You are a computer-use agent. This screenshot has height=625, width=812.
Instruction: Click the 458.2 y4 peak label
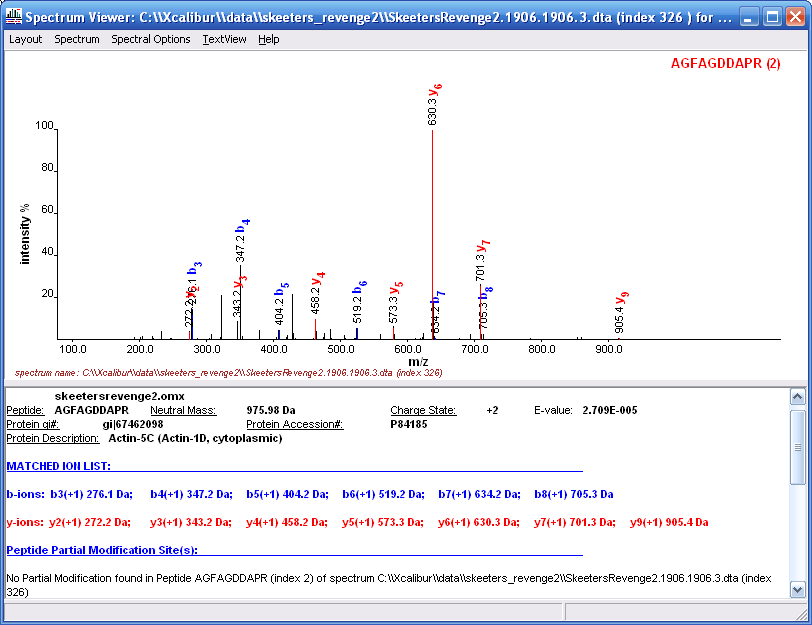click(317, 293)
